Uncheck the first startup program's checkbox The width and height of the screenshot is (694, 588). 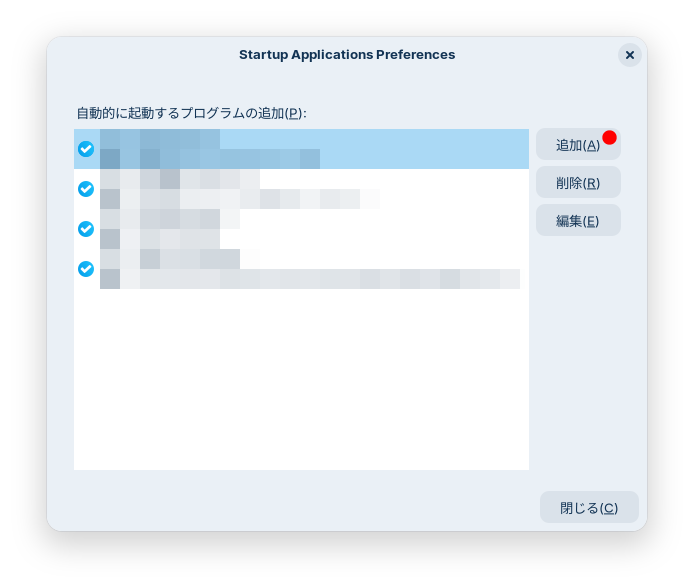tap(86, 149)
